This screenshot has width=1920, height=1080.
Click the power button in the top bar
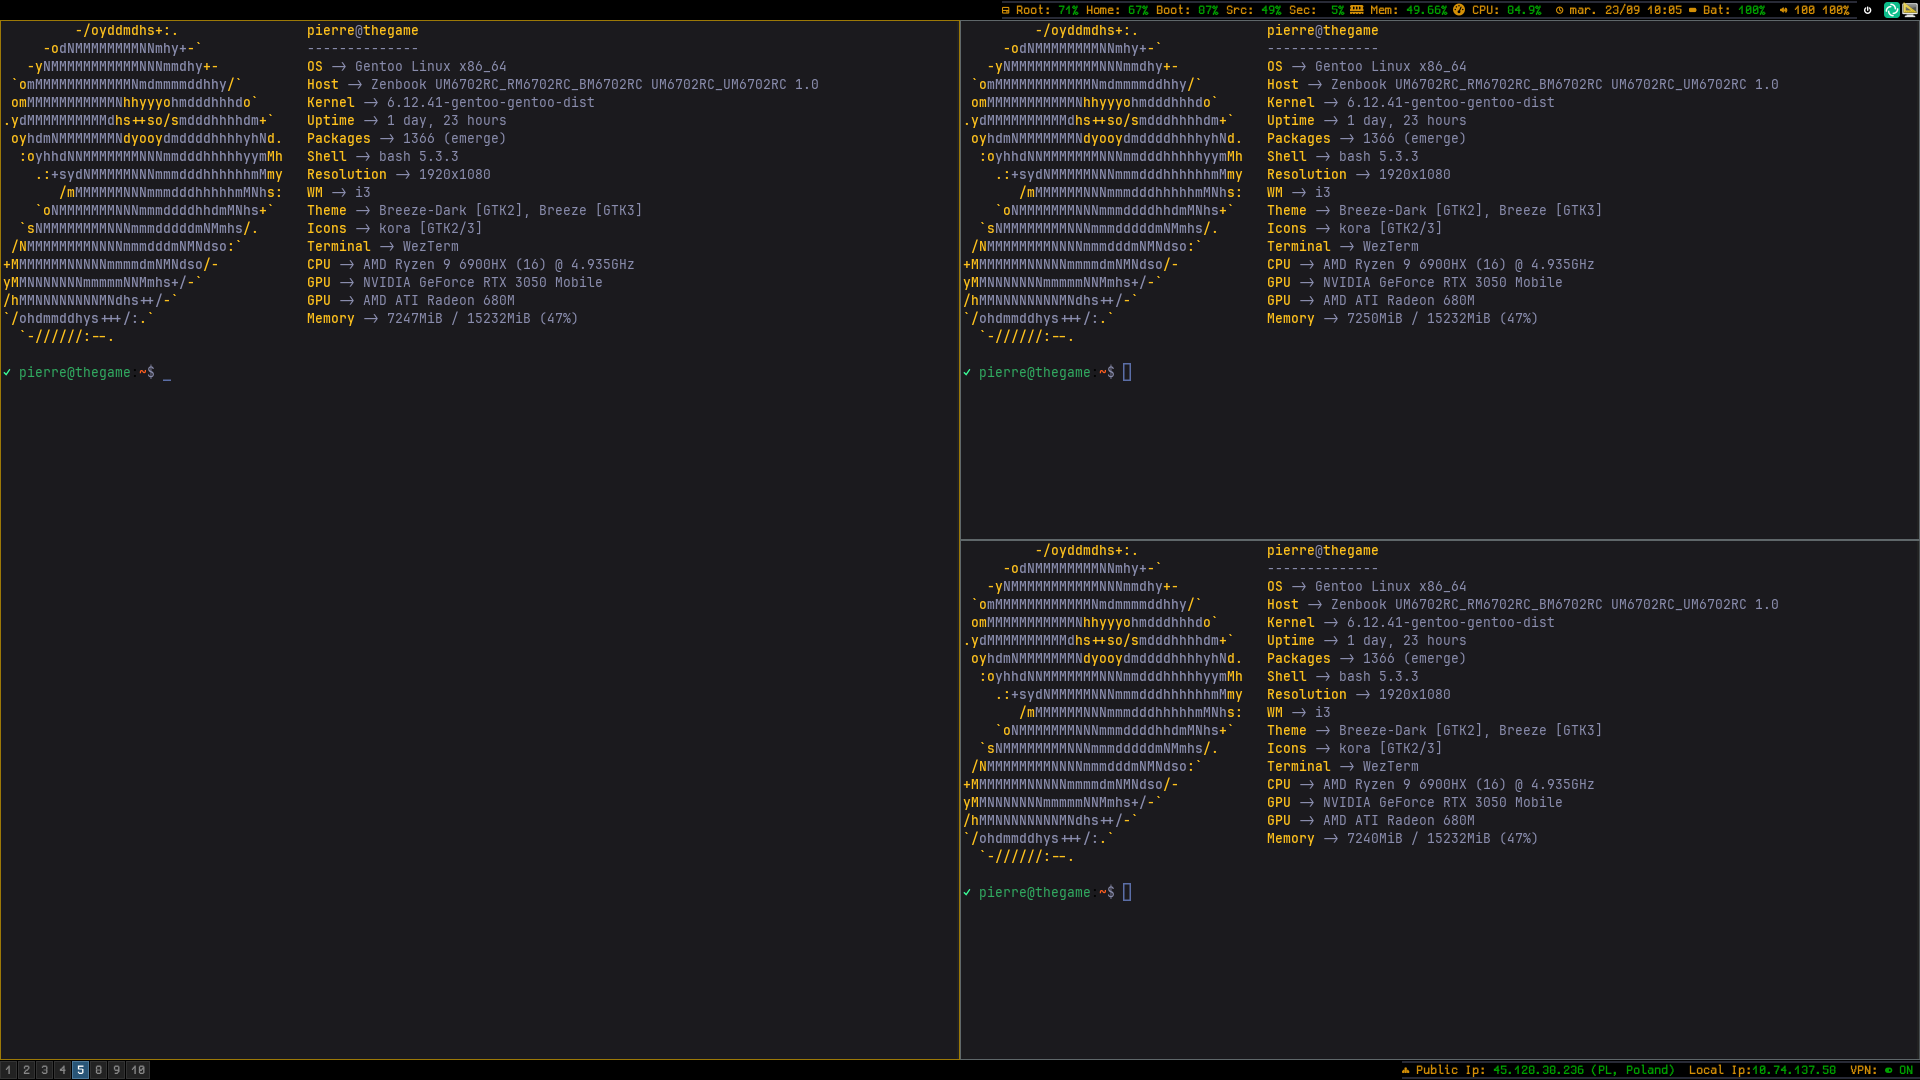pos(1867,10)
